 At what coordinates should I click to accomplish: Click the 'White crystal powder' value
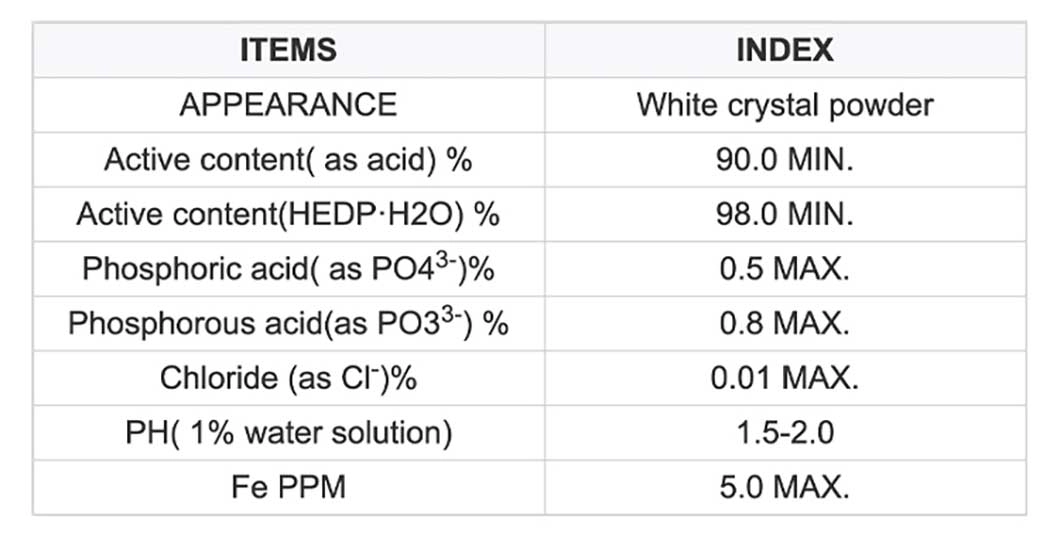(x=784, y=105)
